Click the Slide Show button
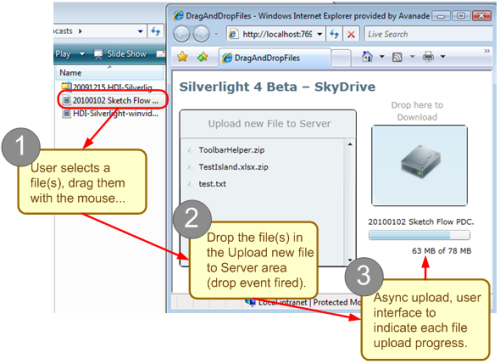500x364 pixels. coord(120,54)
